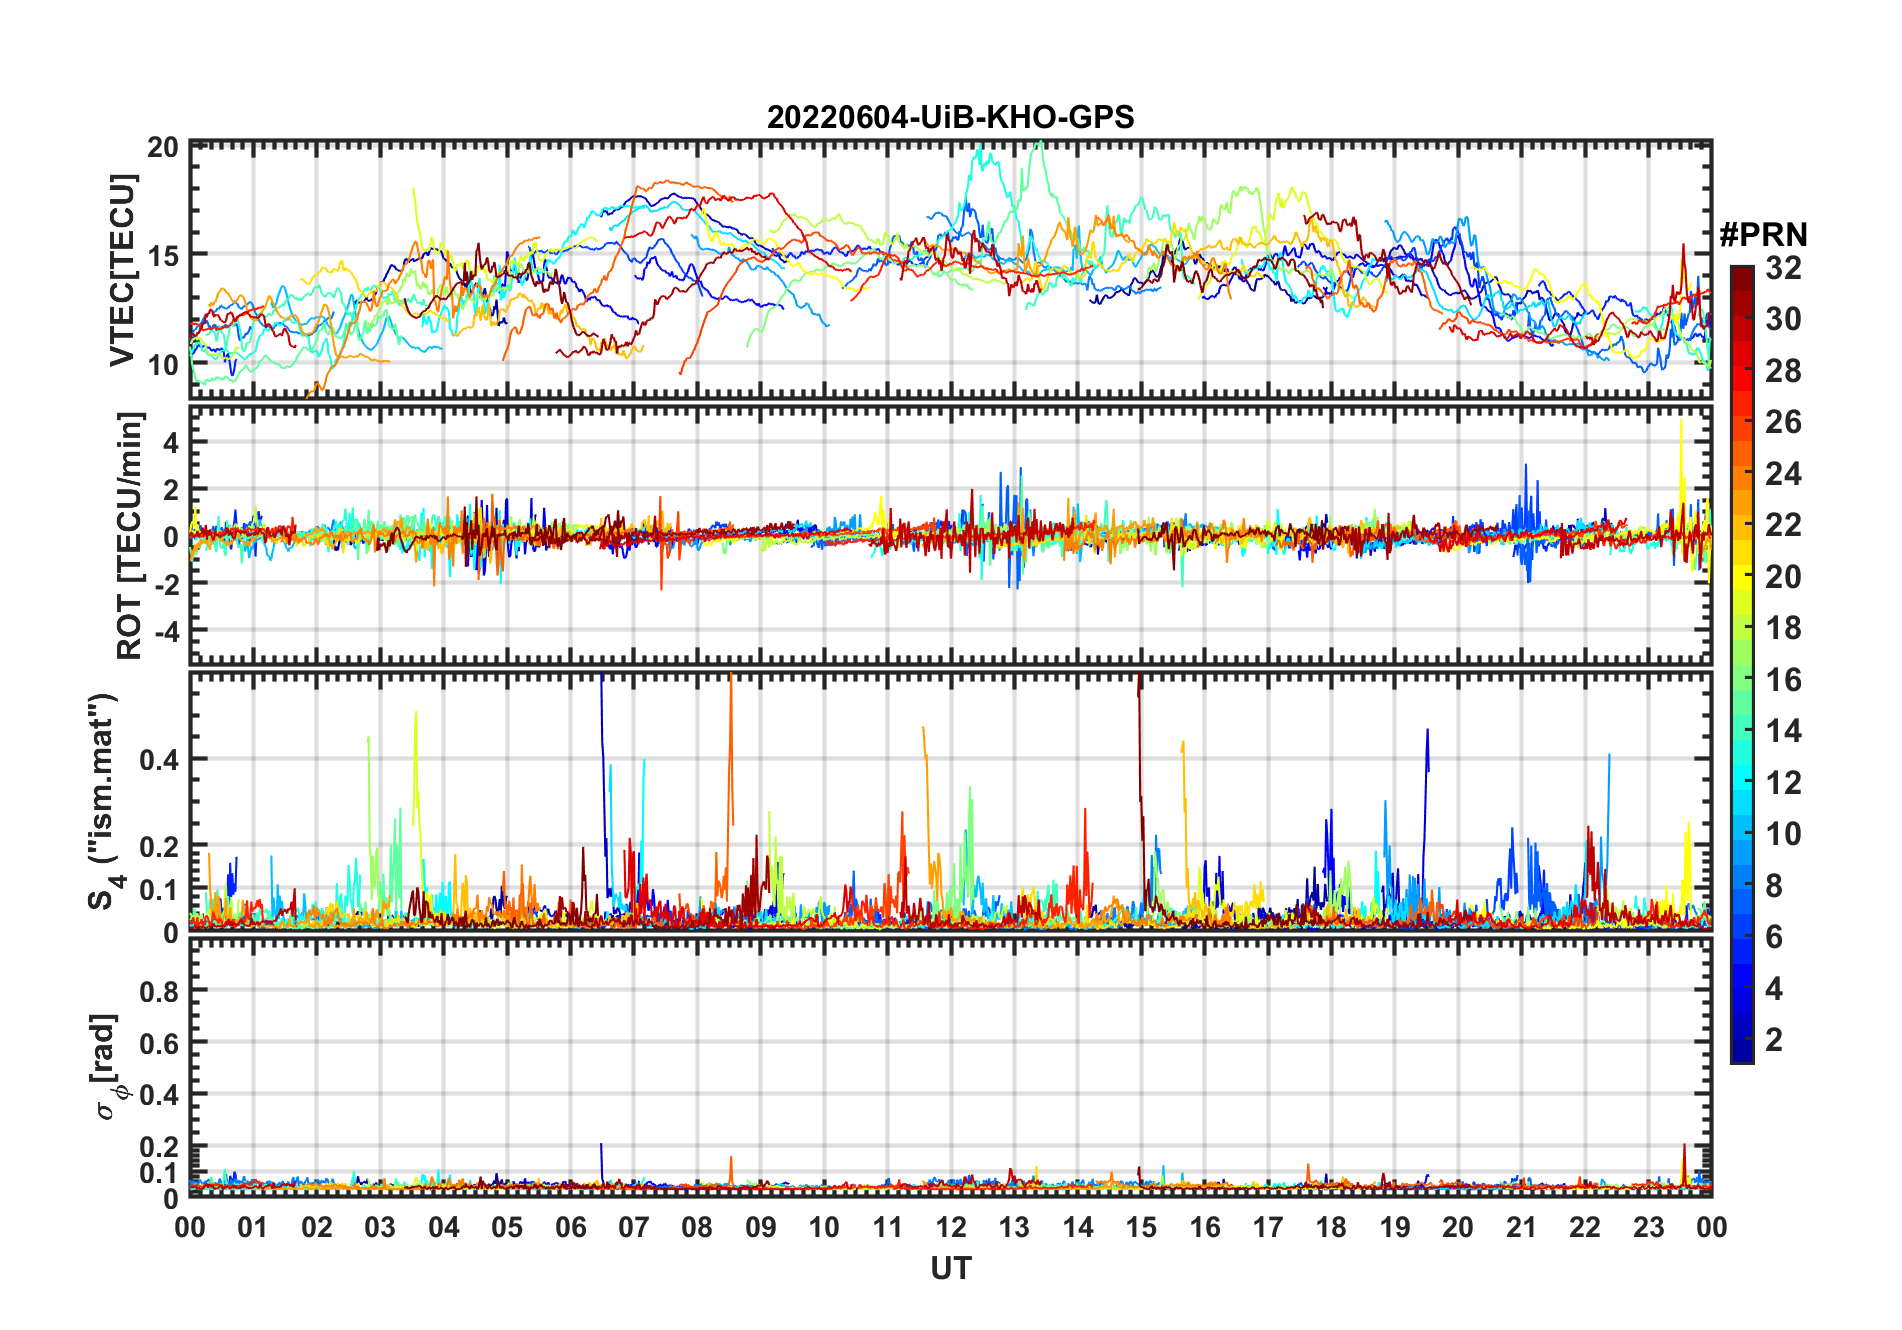
Task: Click the -4 tick on the ROT axis
Action: point(166,631)
